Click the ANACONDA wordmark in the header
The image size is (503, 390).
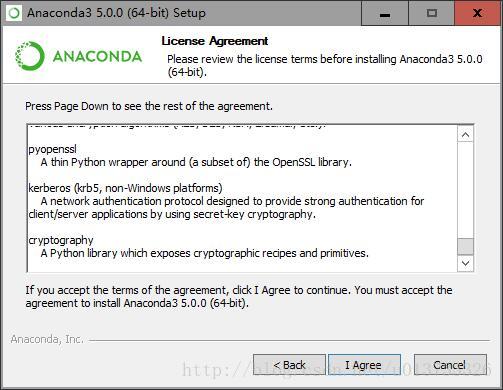(97, 56)
